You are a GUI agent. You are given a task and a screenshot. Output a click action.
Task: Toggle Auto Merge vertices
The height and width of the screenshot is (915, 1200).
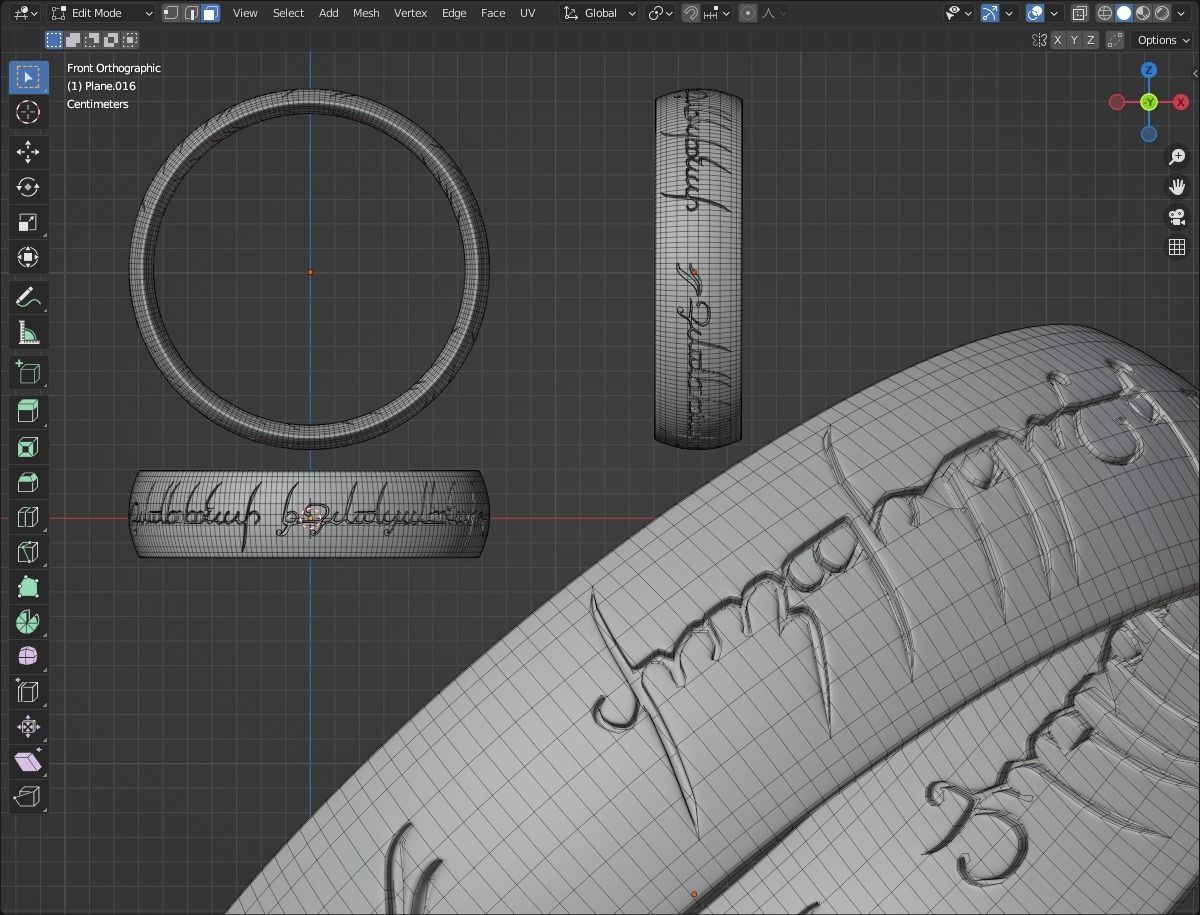(1116, 40)
